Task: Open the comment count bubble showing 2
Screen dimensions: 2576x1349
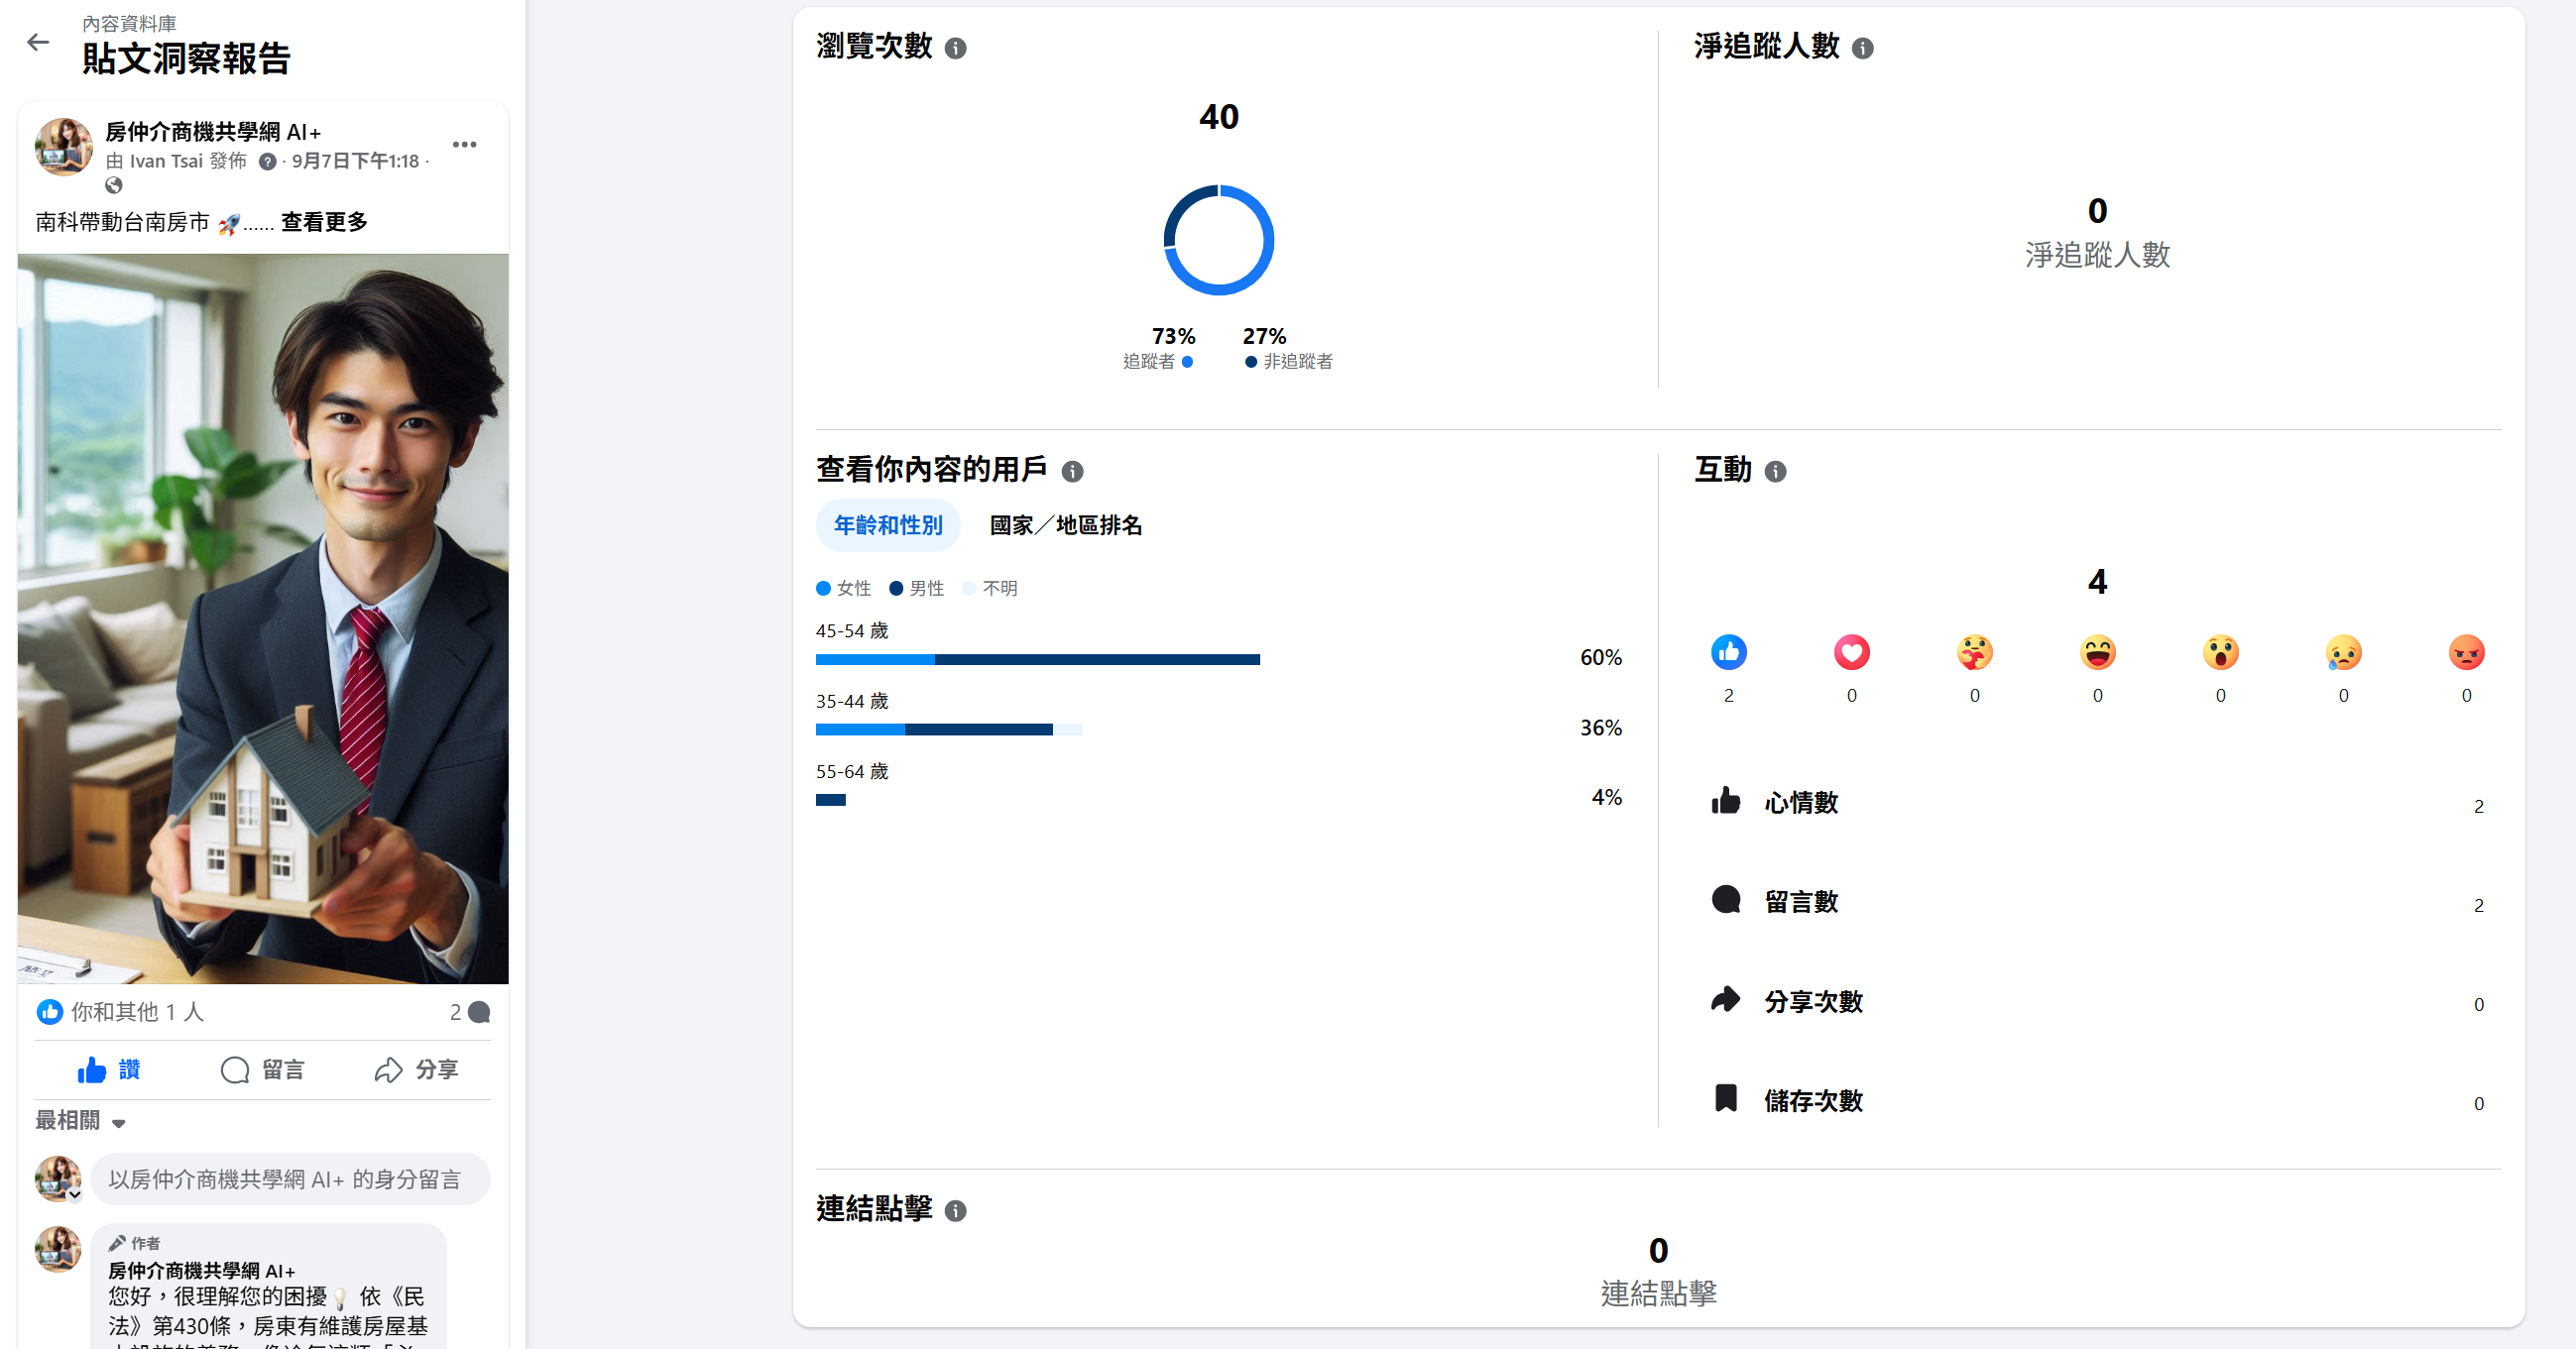Action: click(470, 1012)
